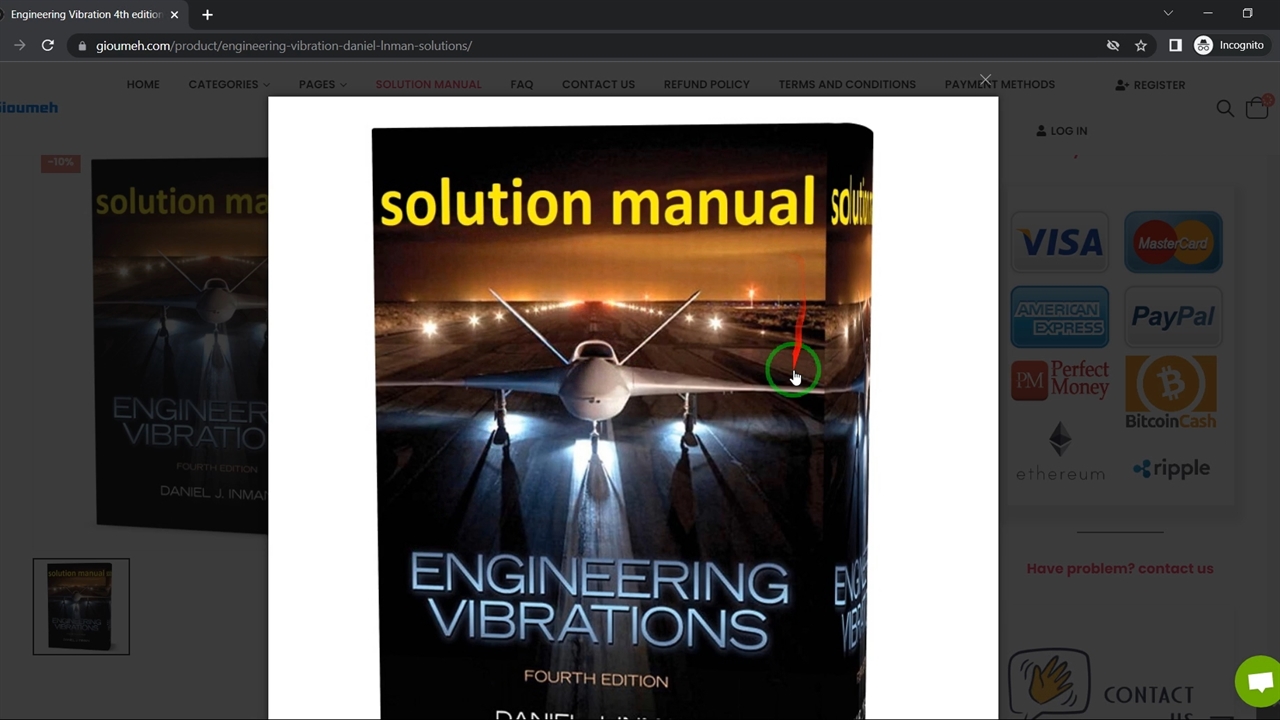The image size is (1280, 720).
Task: Click the LOG IN link
Action: tap(1062, 131)
